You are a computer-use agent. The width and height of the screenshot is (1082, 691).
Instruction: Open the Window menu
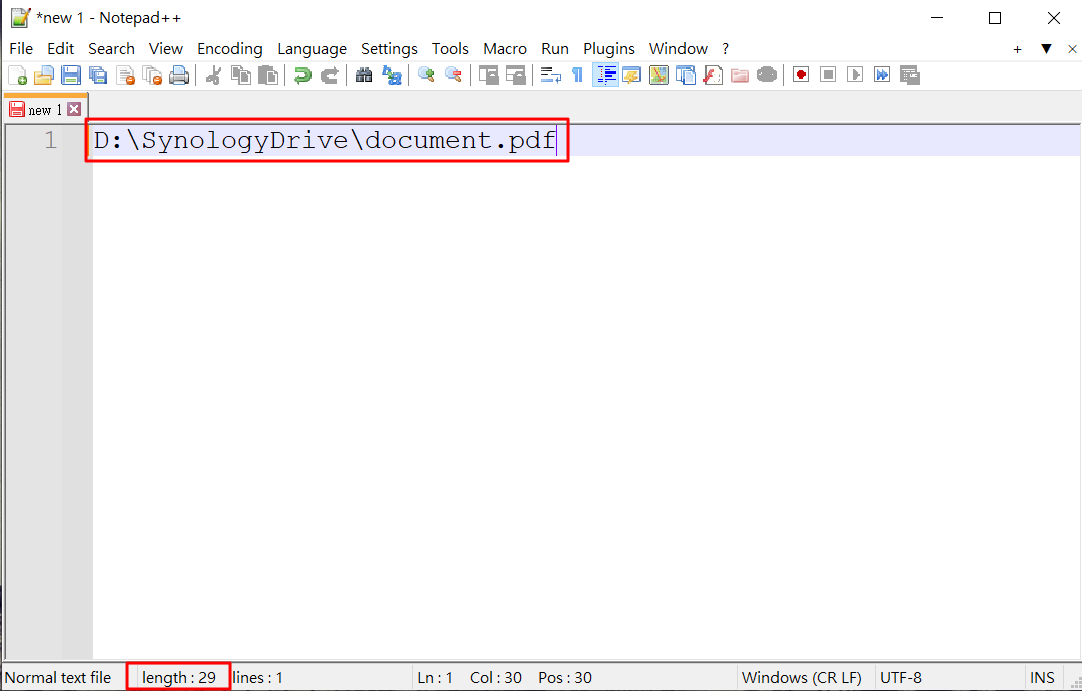(x=678, y=49)
